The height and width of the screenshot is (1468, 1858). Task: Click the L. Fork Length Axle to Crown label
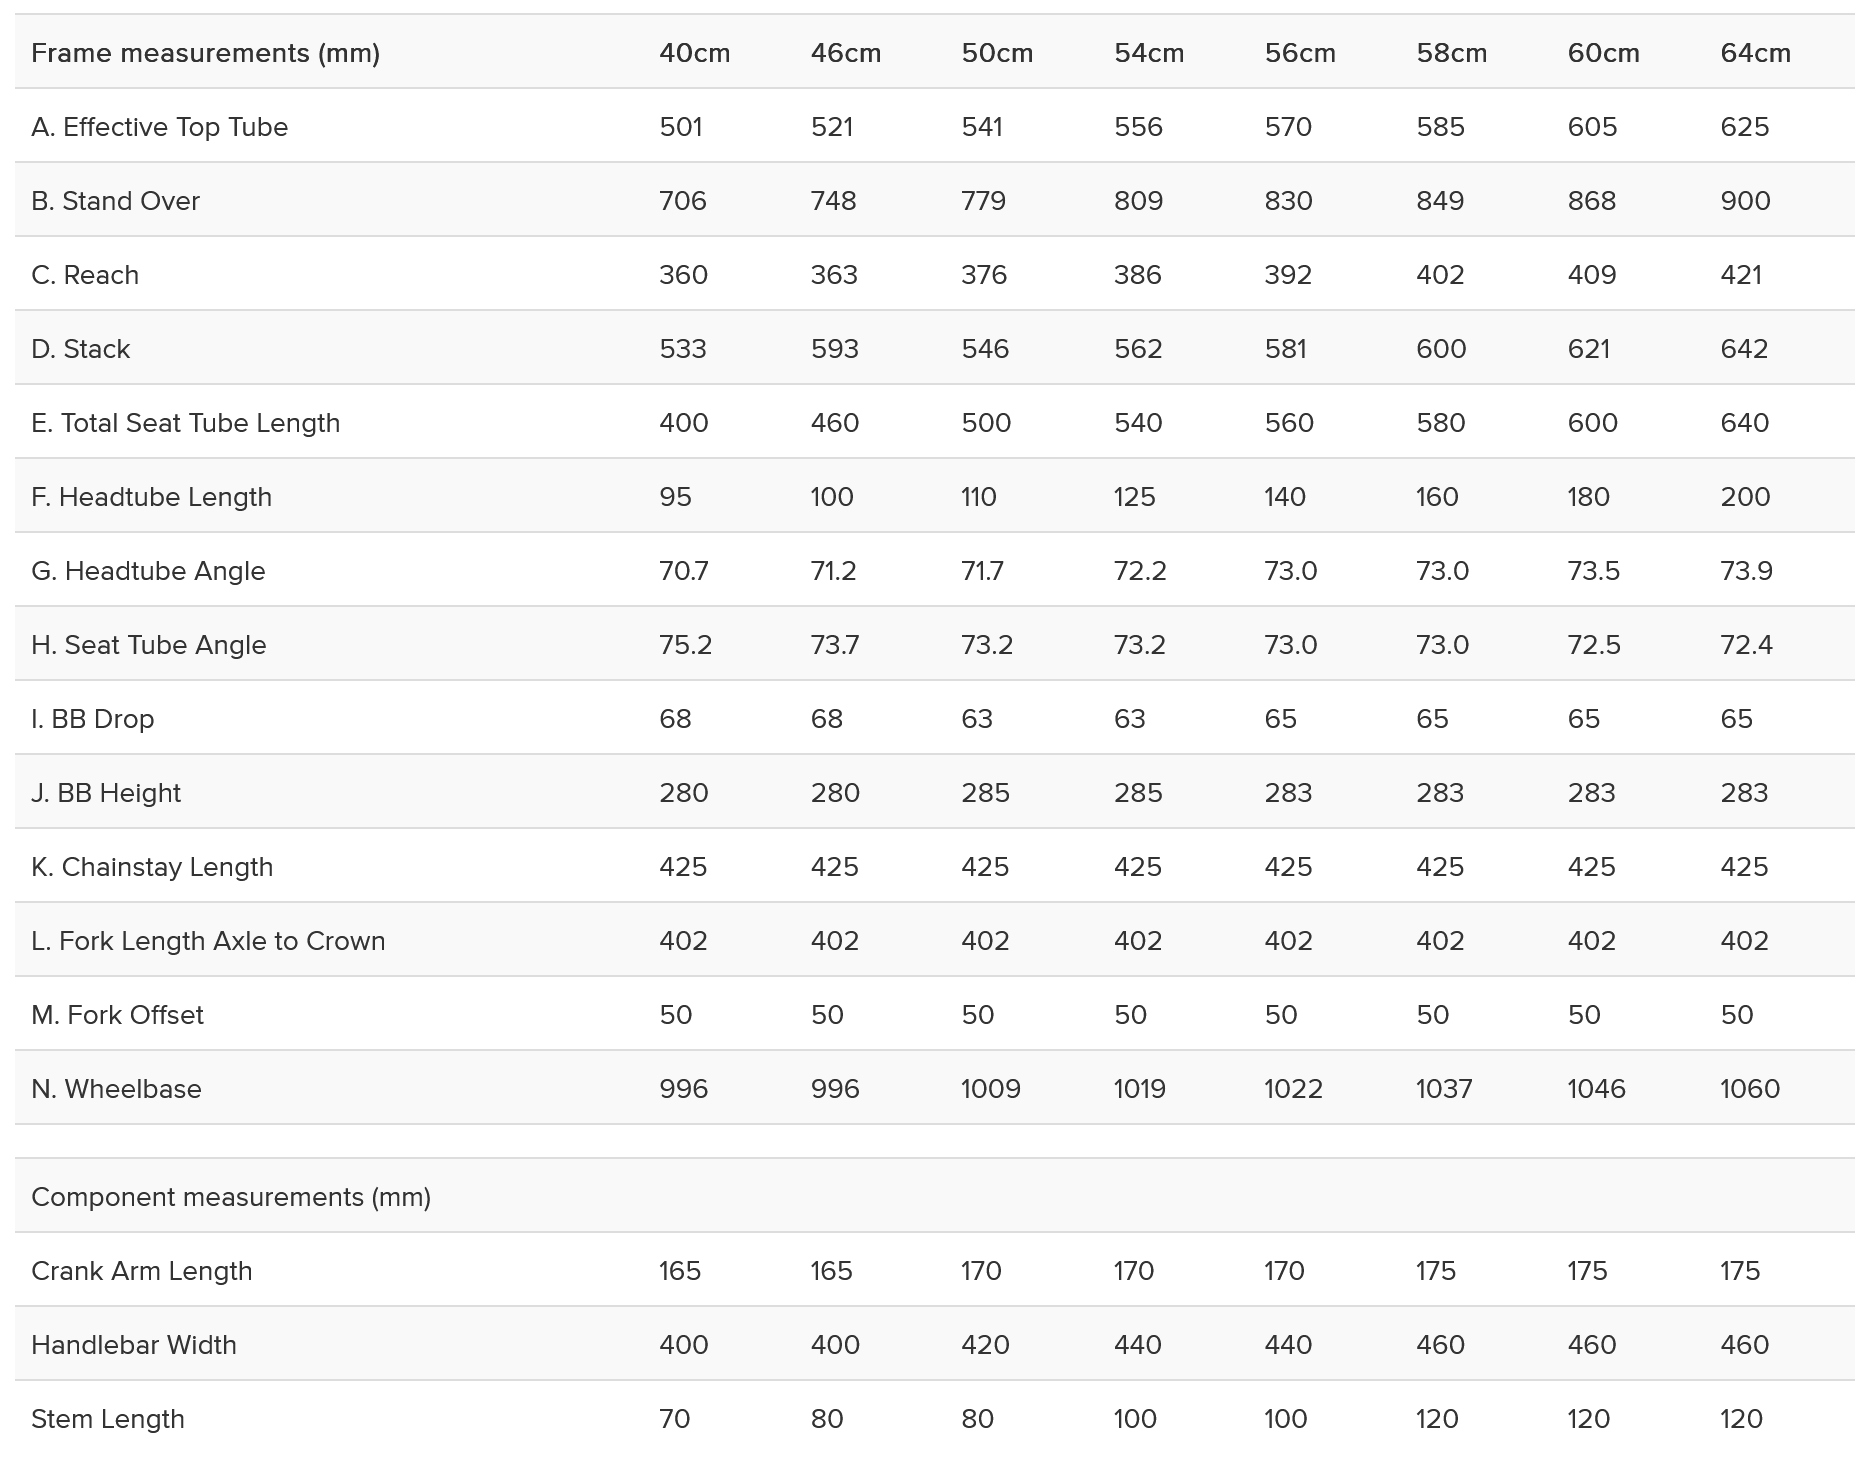[x=208, y=941]
